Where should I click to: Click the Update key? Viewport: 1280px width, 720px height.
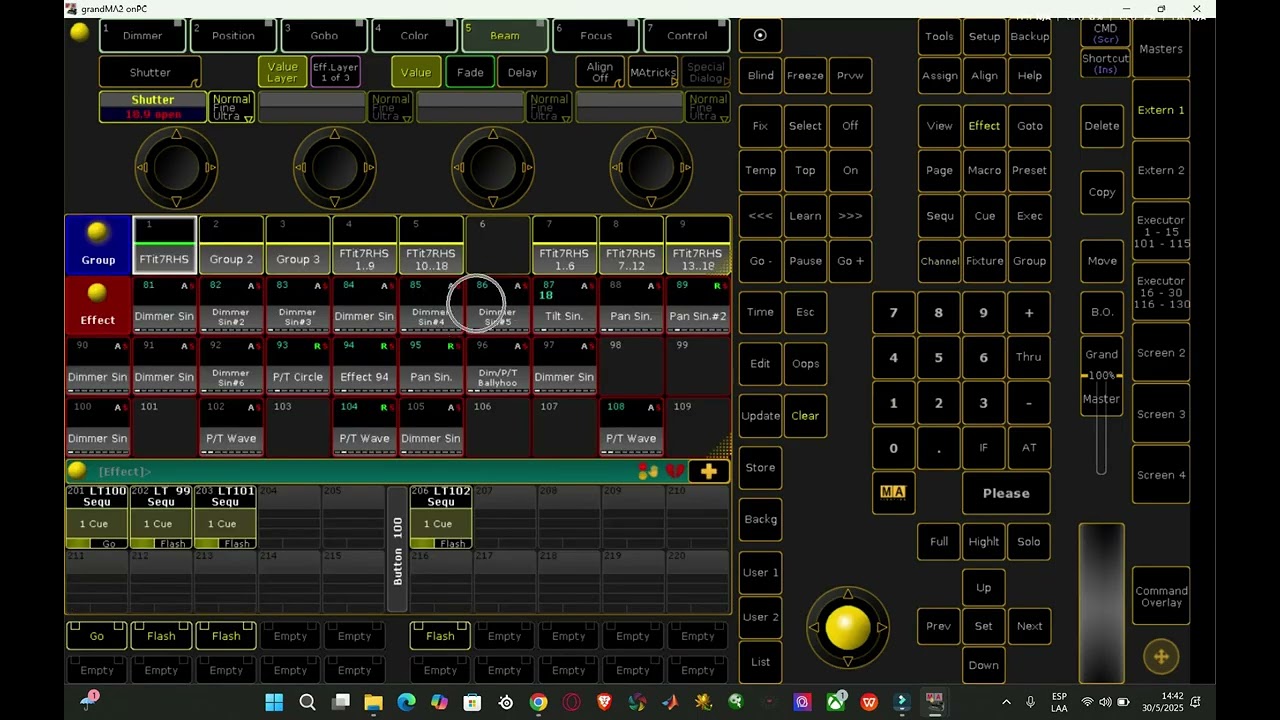tap(760, 415)
